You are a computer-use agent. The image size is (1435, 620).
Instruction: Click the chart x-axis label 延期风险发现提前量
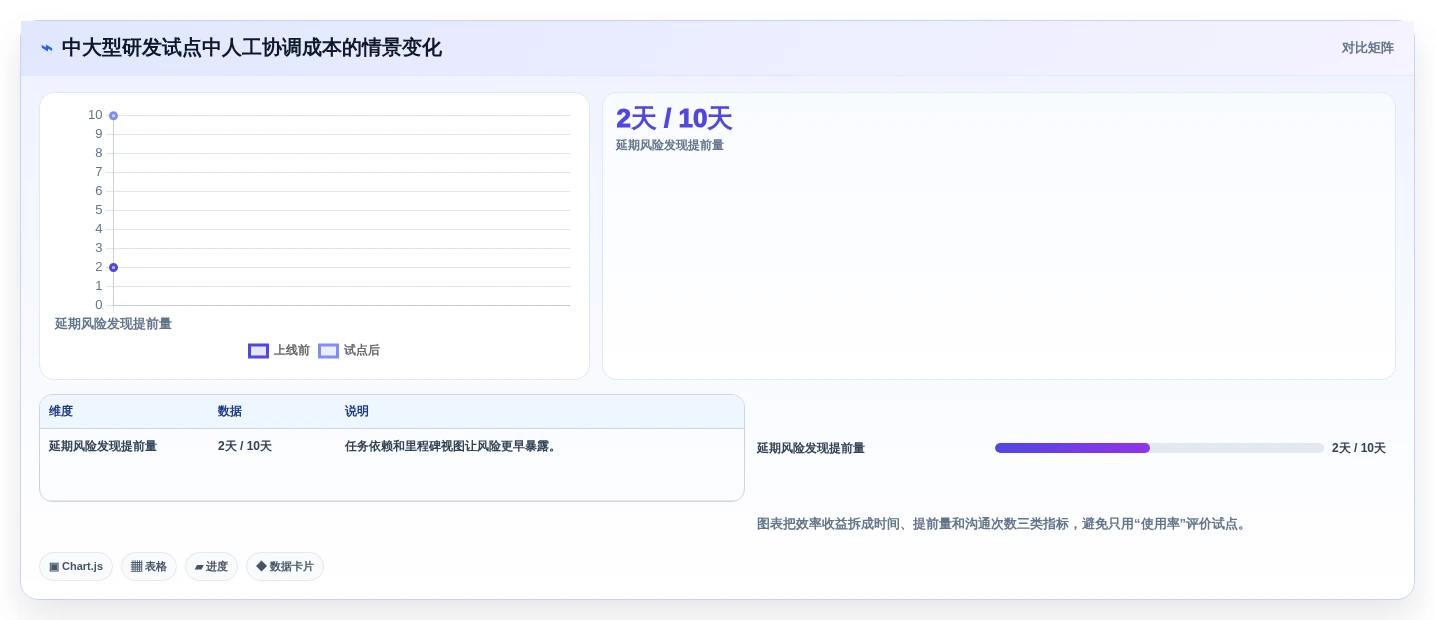click(113, 324)
